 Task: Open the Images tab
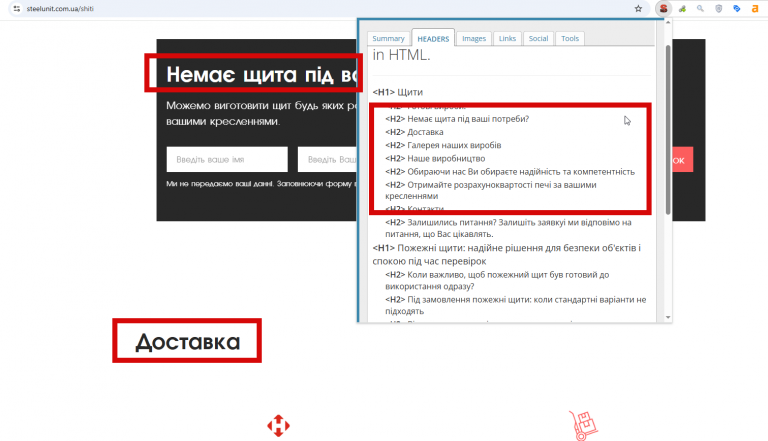click(x=474, y=38)
